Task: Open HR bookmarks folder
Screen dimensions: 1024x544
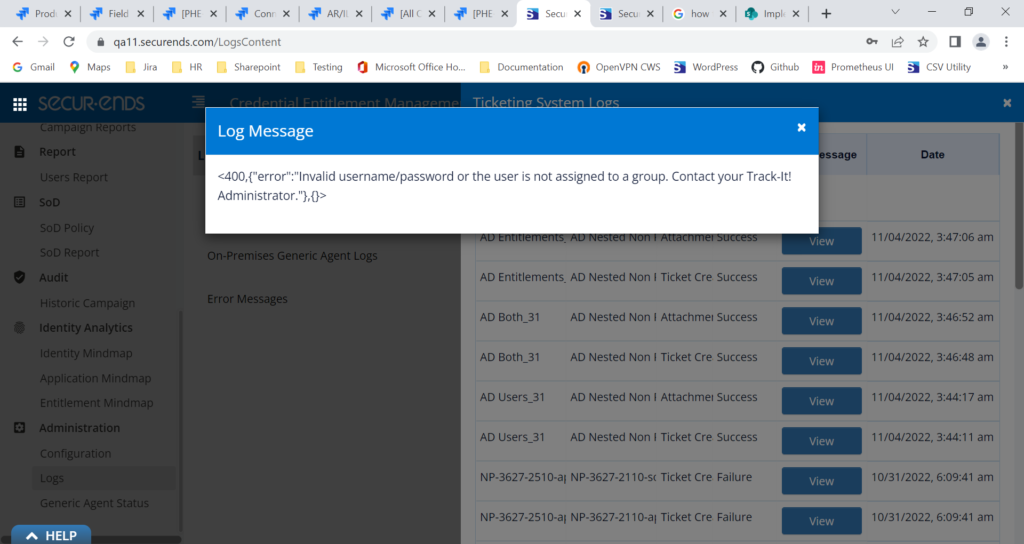Action: 187,67
